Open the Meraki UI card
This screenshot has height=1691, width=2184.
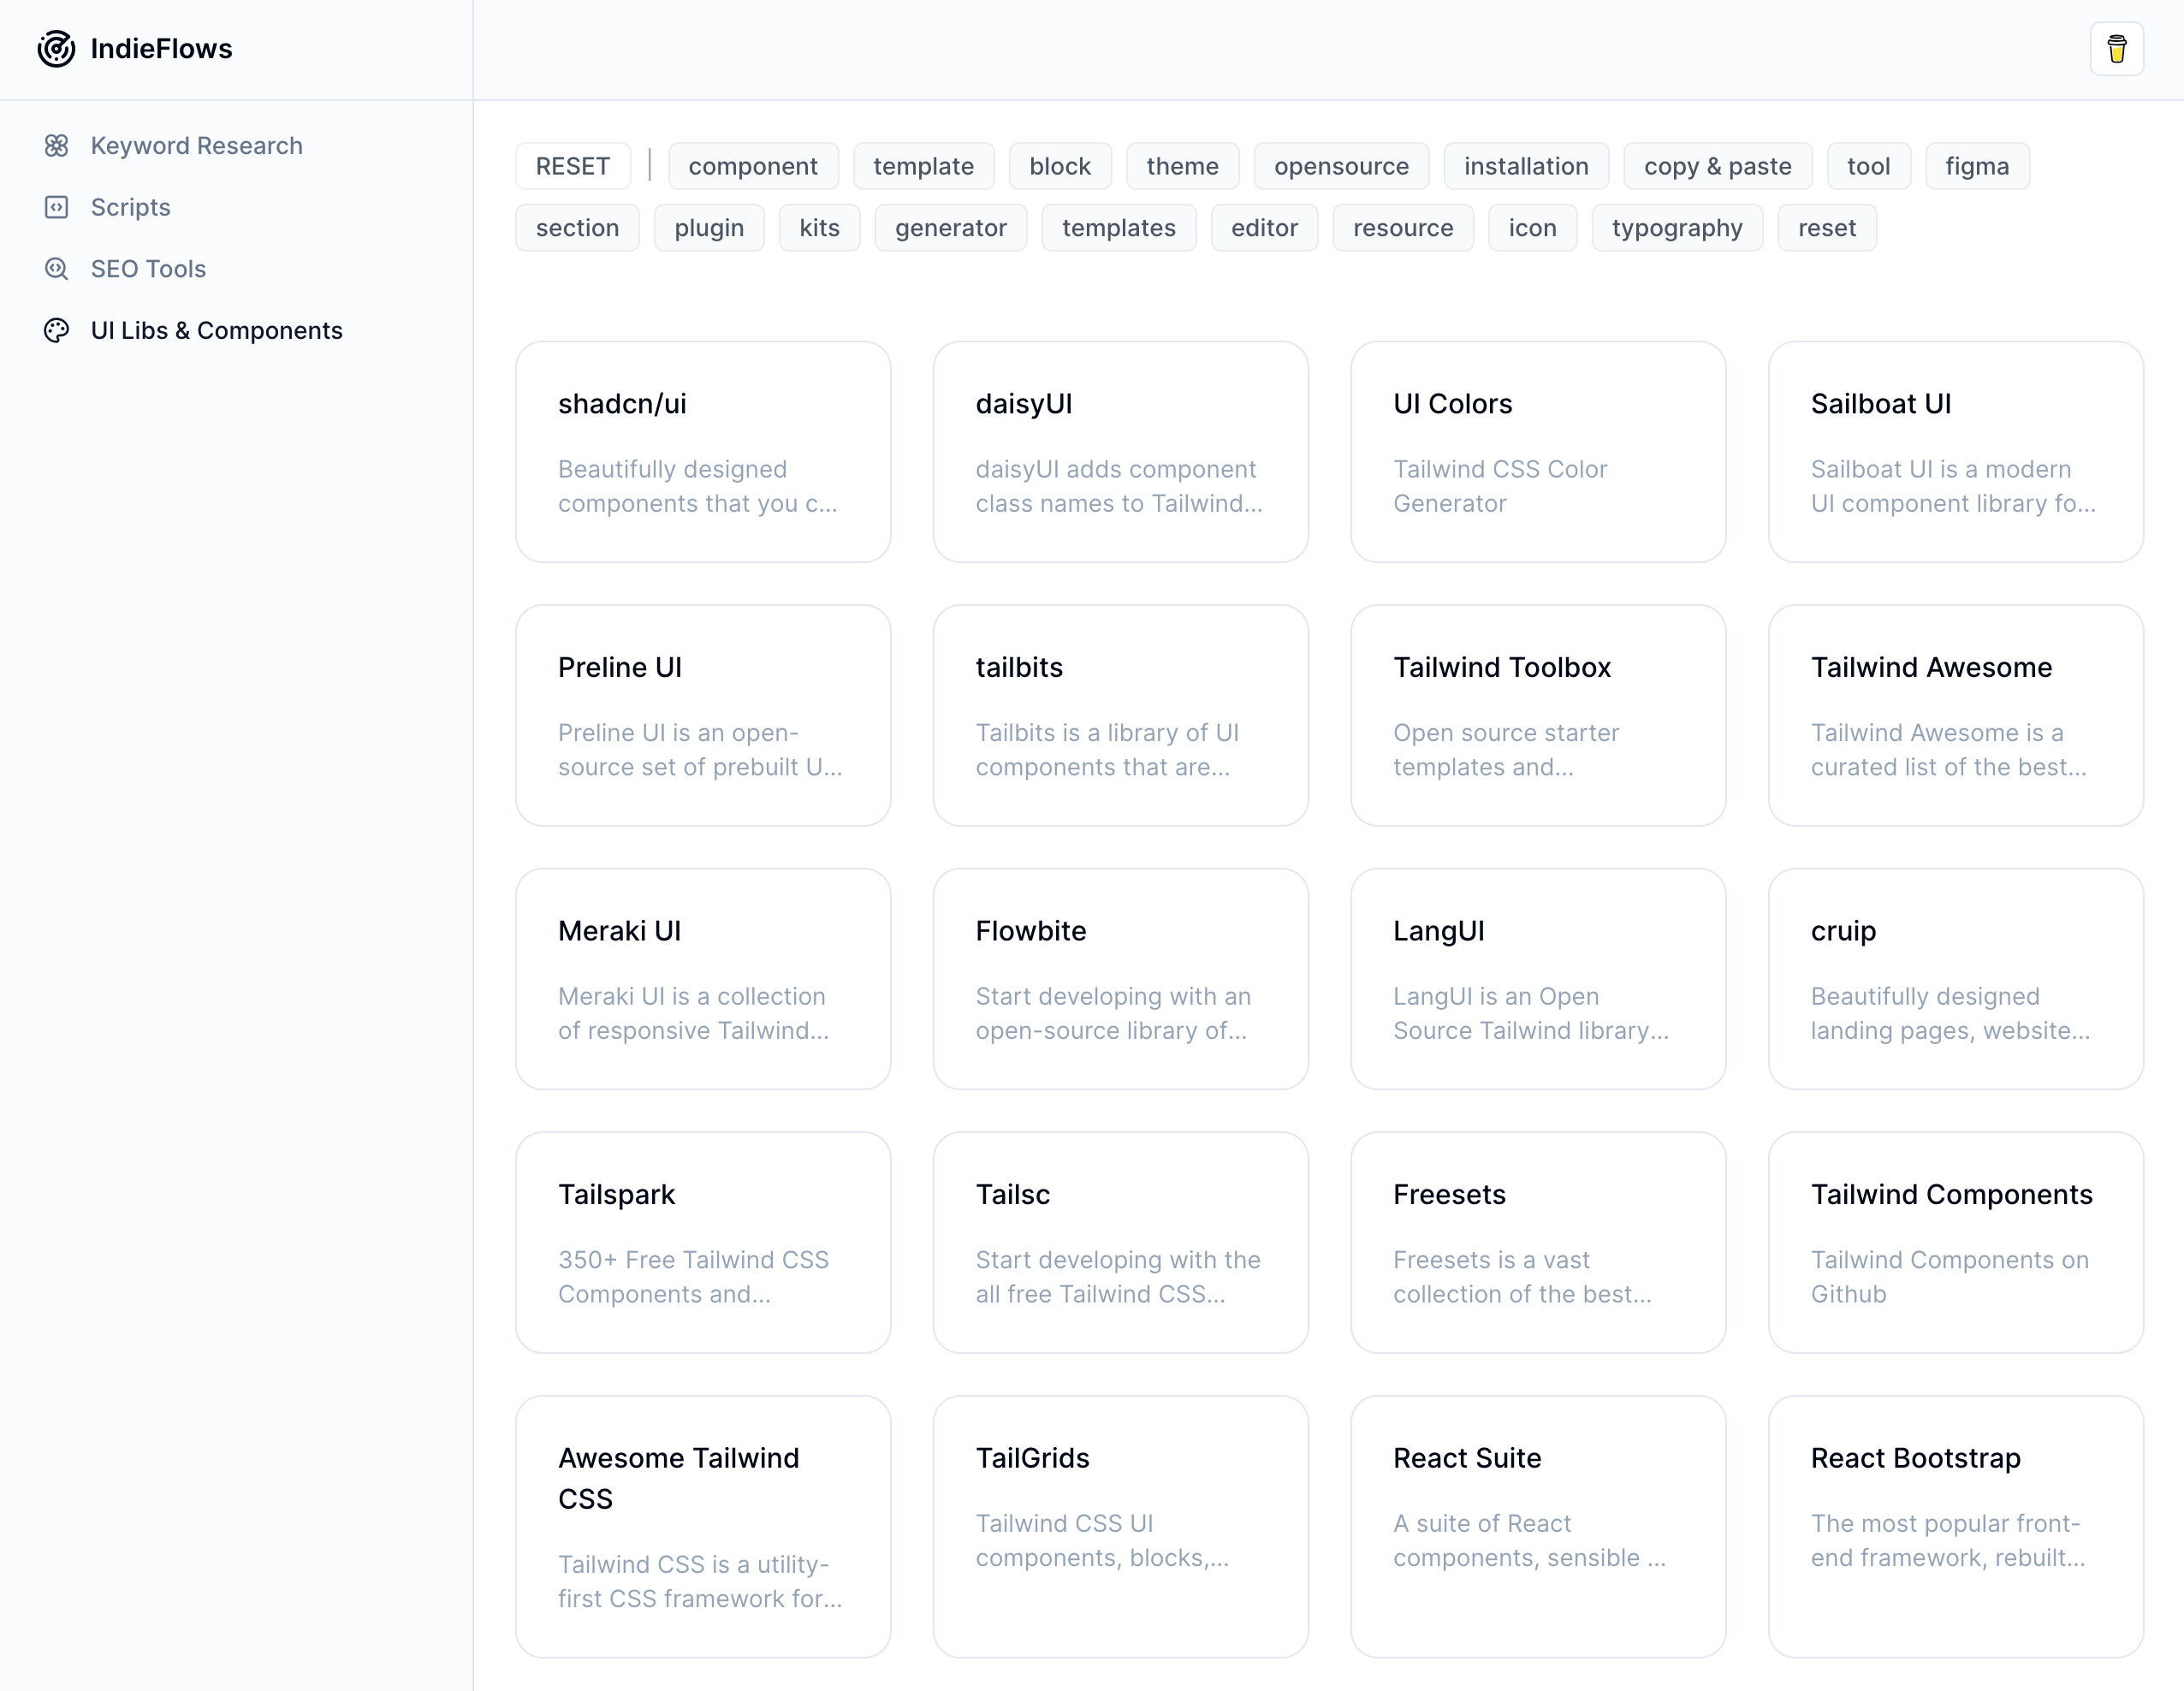pyautogui.click(x=703, y=979)
